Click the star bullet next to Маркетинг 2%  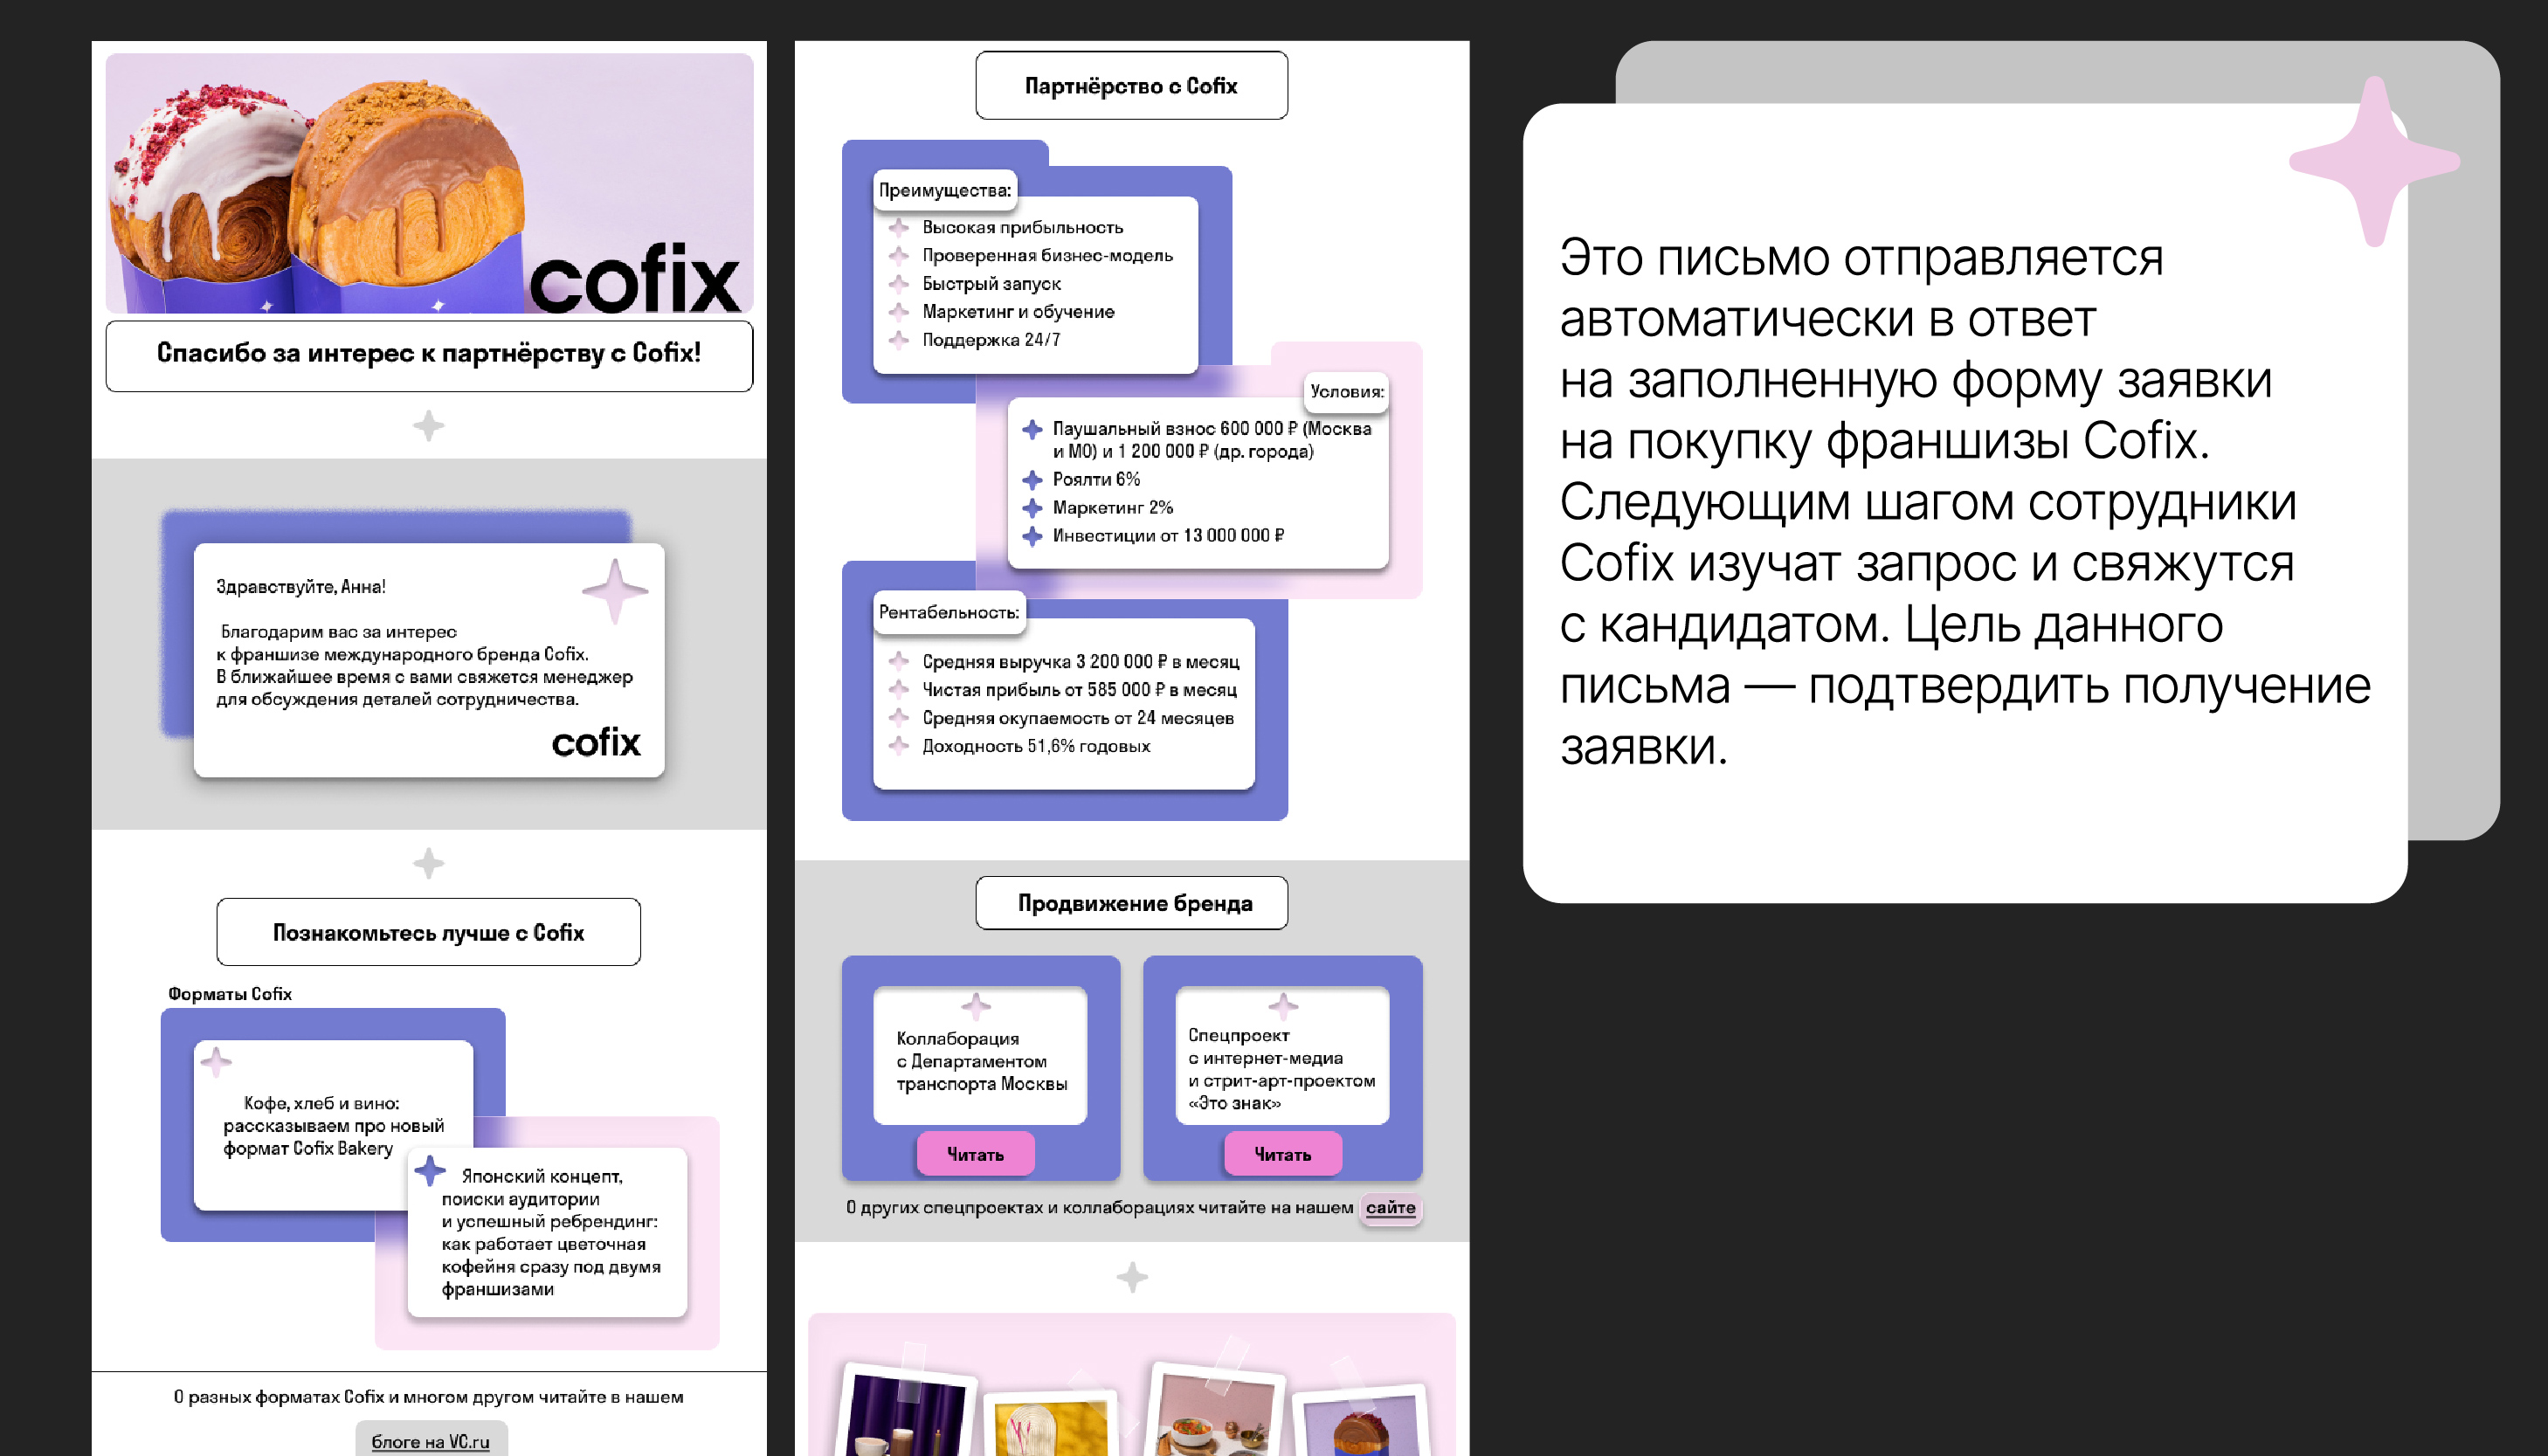pyautogui.click(x=1032, y=507)
